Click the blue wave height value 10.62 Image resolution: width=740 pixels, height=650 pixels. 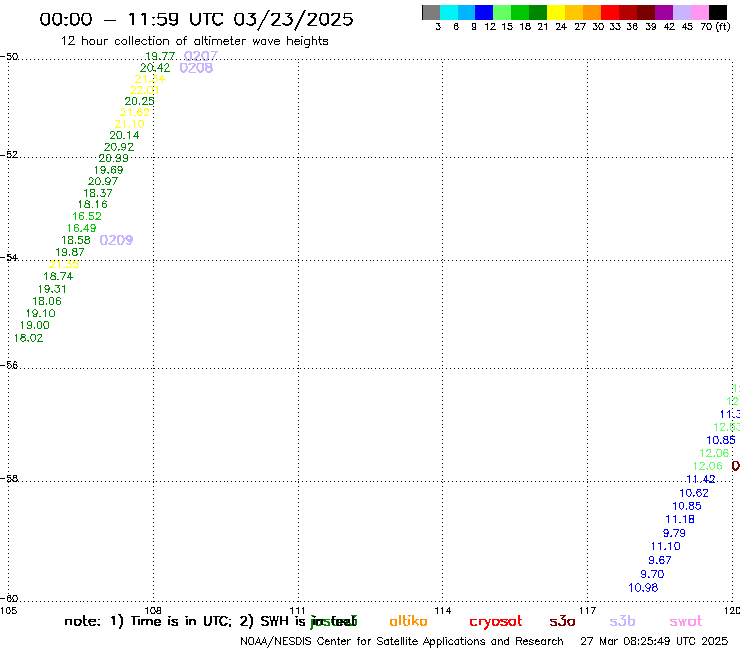(x=694, y=493)
